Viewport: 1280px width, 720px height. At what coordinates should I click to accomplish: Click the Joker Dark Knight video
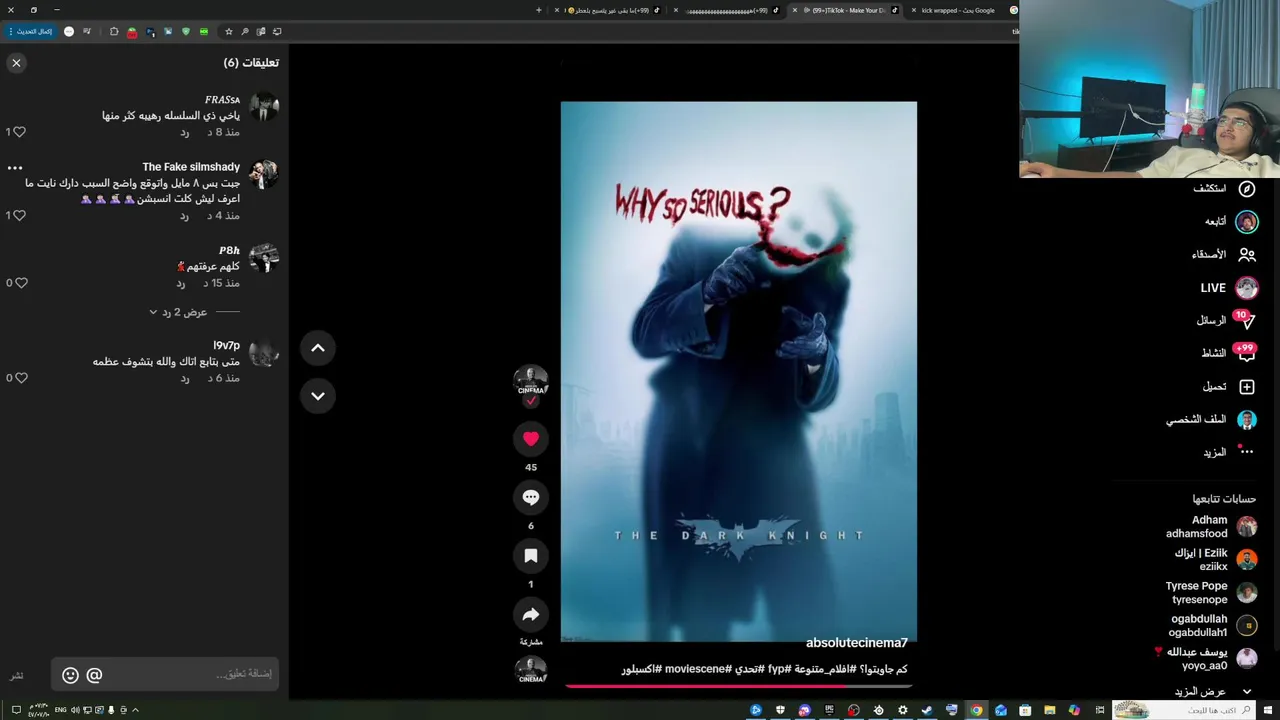pos(738,371)
